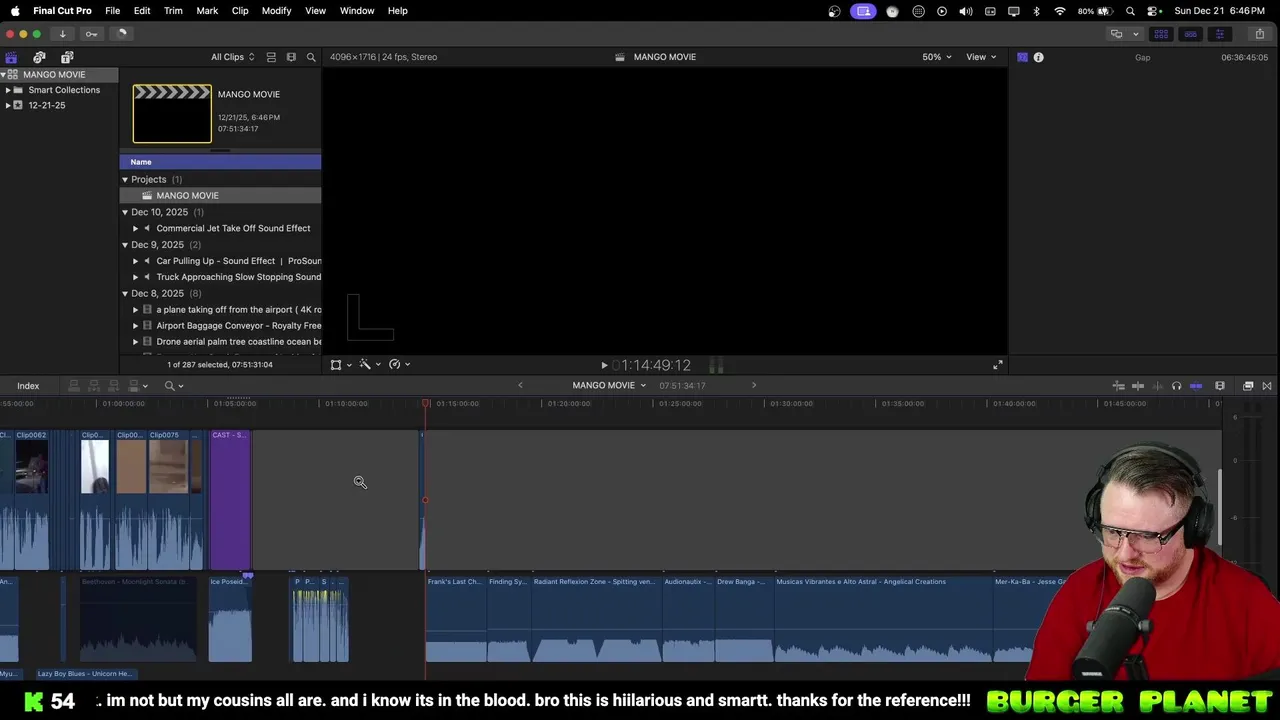Click the Name column header
The image size is (1280, 720).
(x=220, y=162)
